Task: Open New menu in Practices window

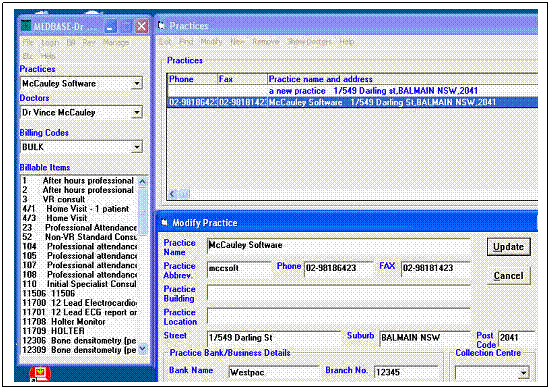Action: click(237, 42)
